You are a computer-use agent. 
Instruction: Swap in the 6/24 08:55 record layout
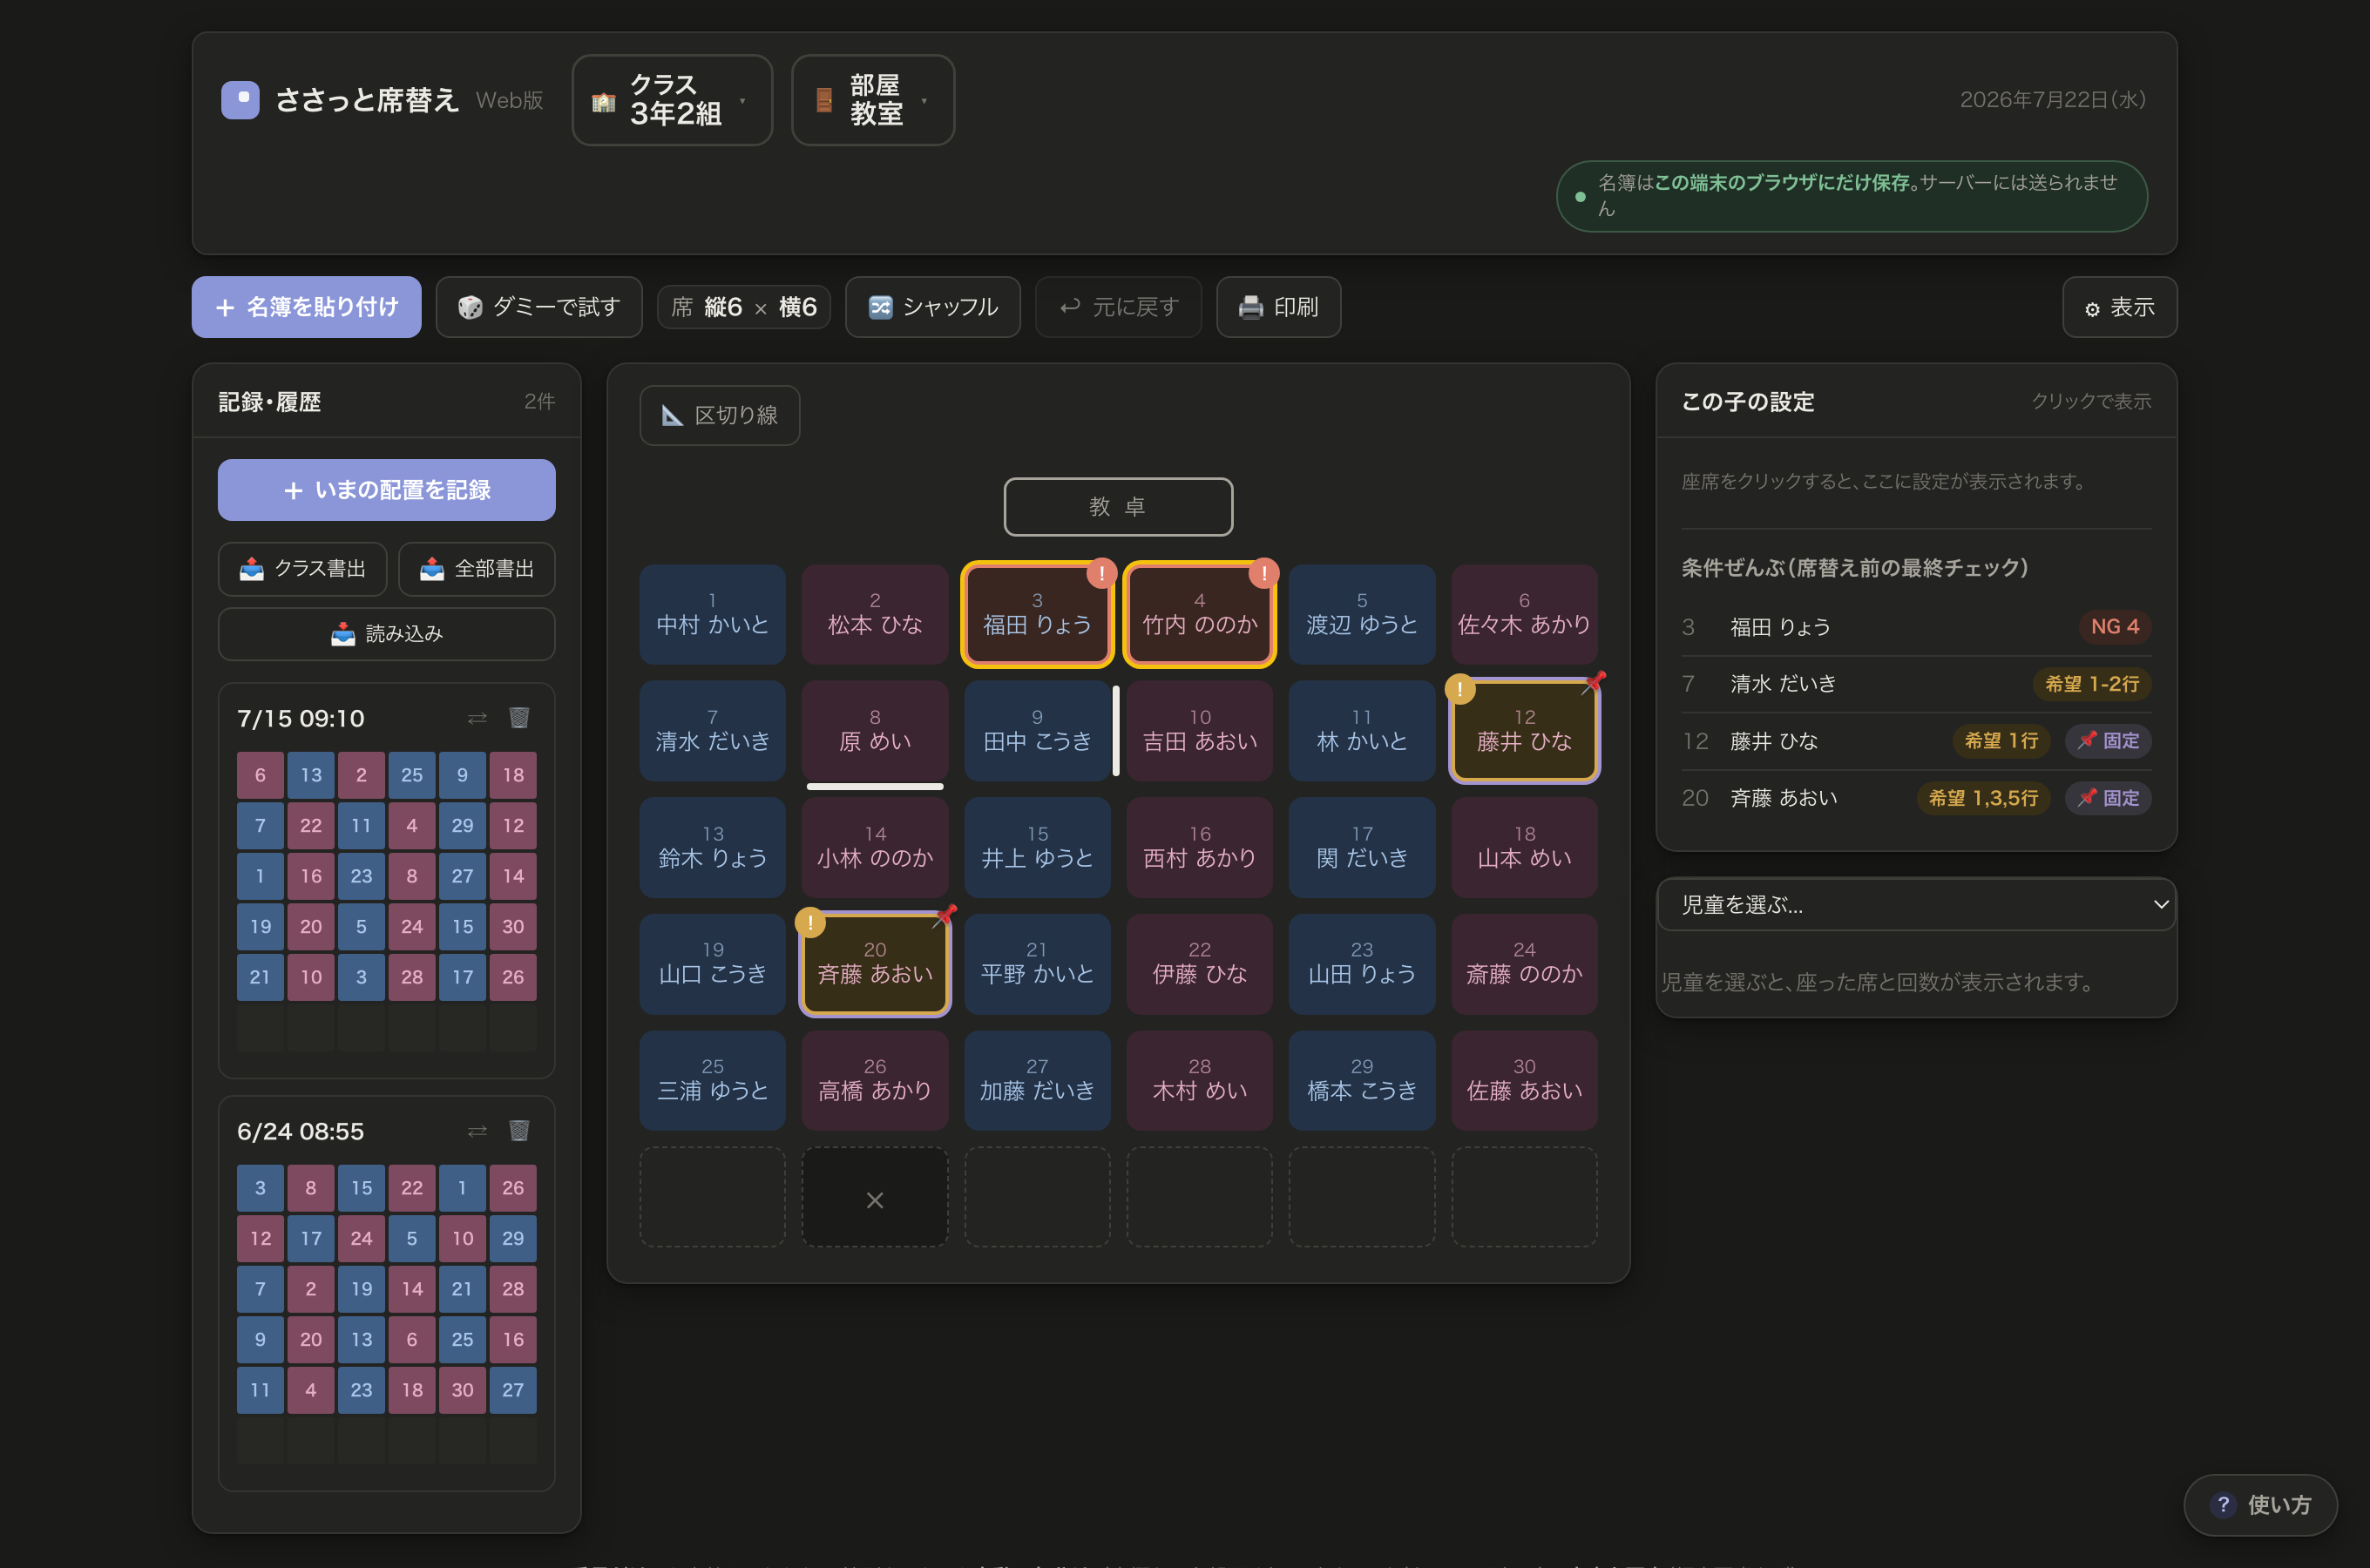coord(477,1131)
